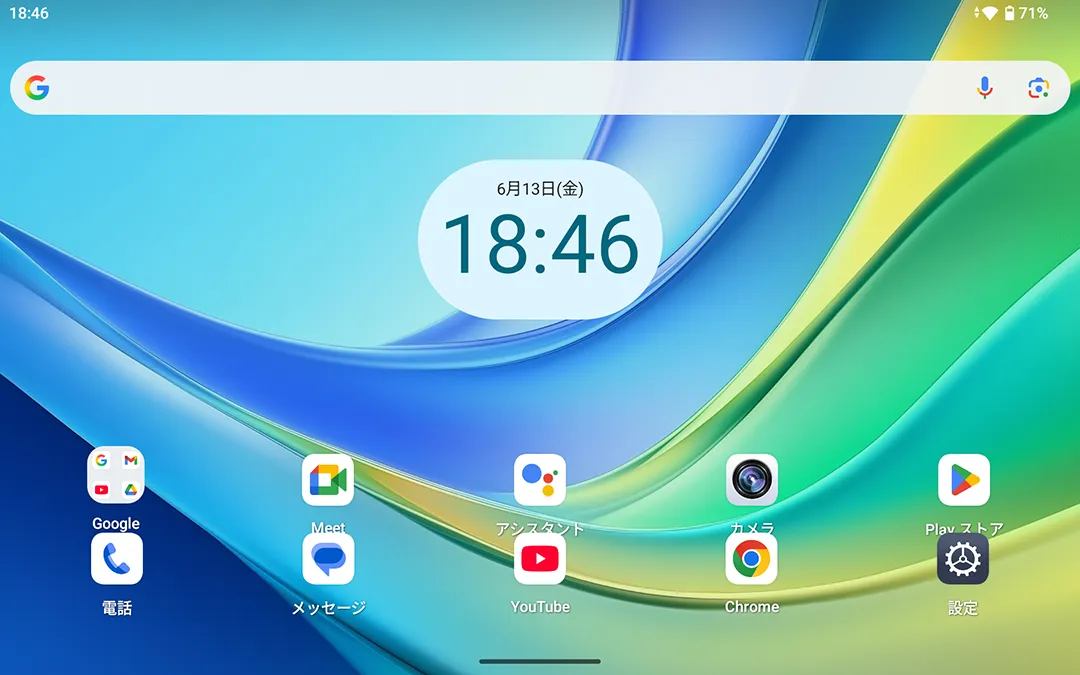Tap the status bar time 18:46

click(x=29, y=13)
